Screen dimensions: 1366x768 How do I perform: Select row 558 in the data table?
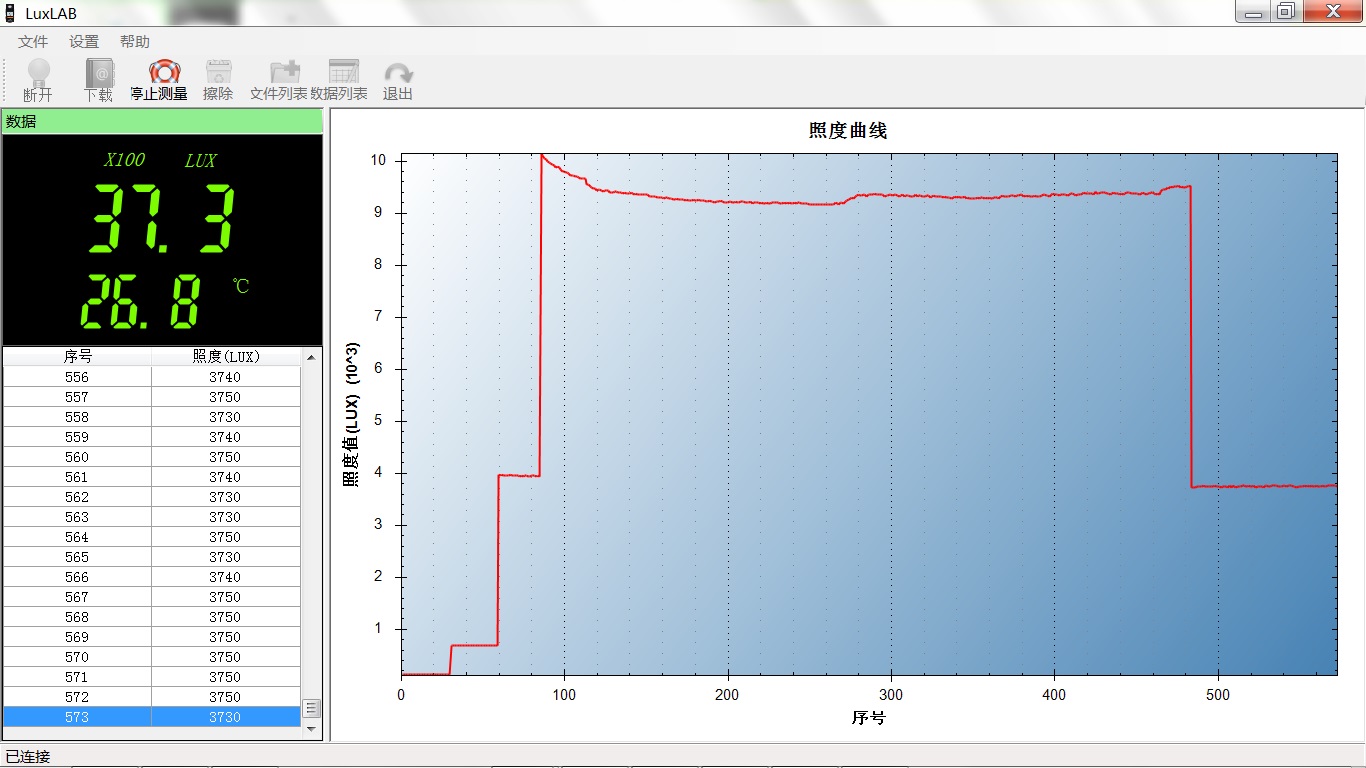152,417
